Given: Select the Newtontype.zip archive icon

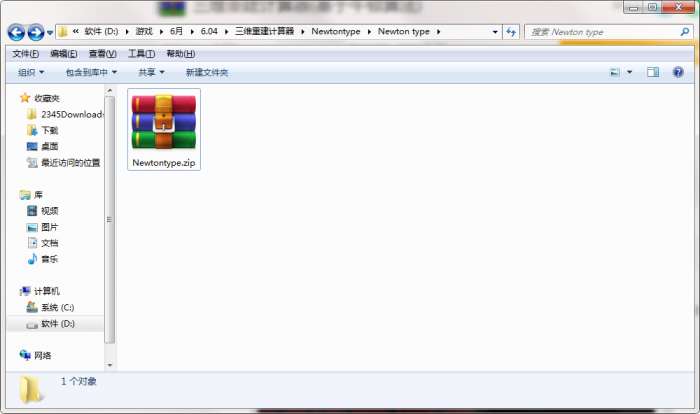Looking at the screenshot, I should tap(164, 122).
